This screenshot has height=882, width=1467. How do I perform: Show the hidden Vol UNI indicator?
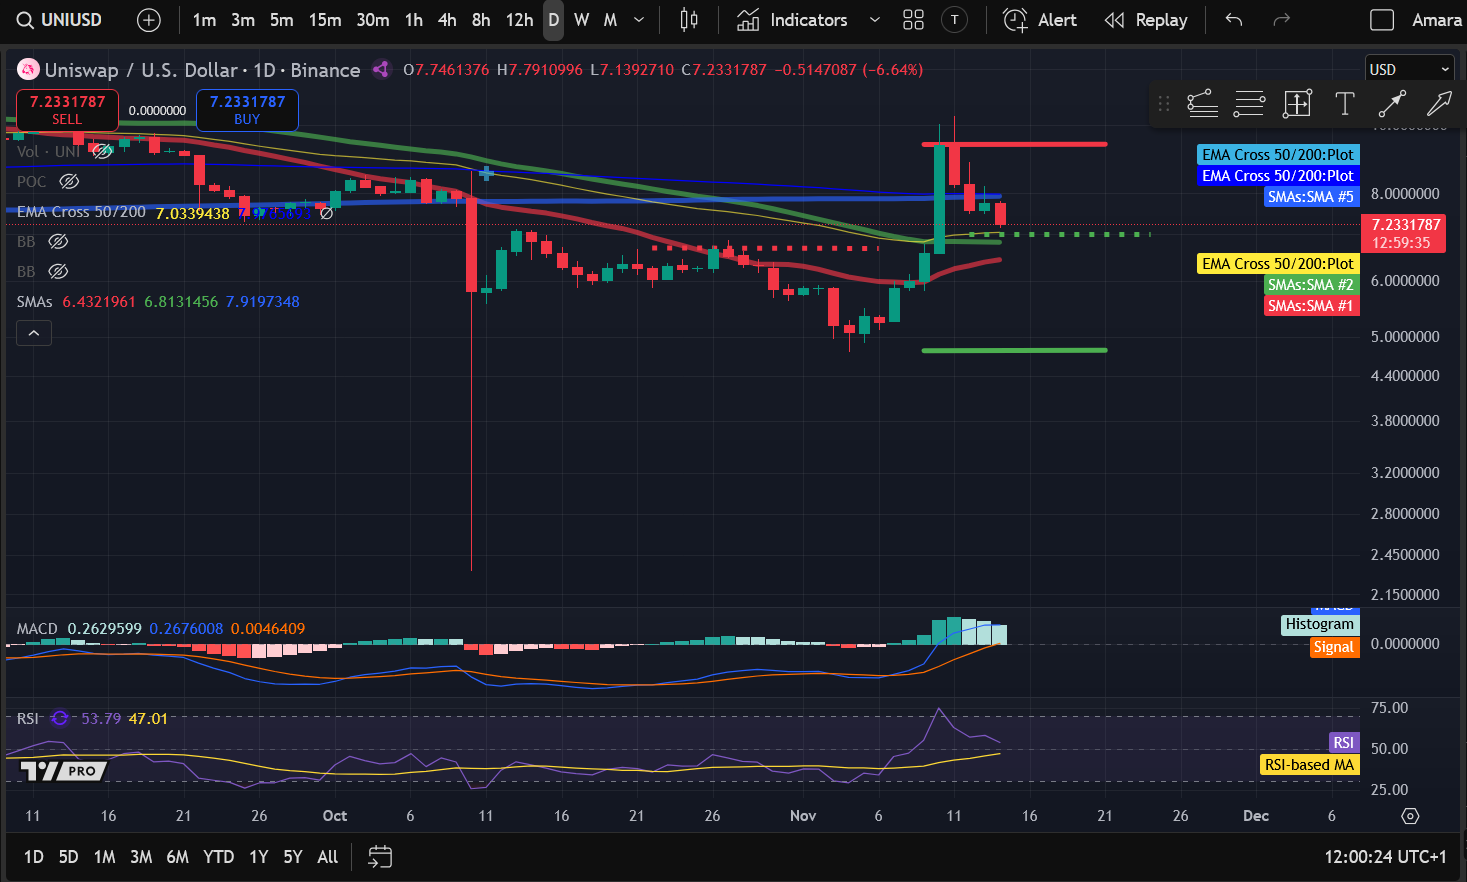click(x=102, y=152)
